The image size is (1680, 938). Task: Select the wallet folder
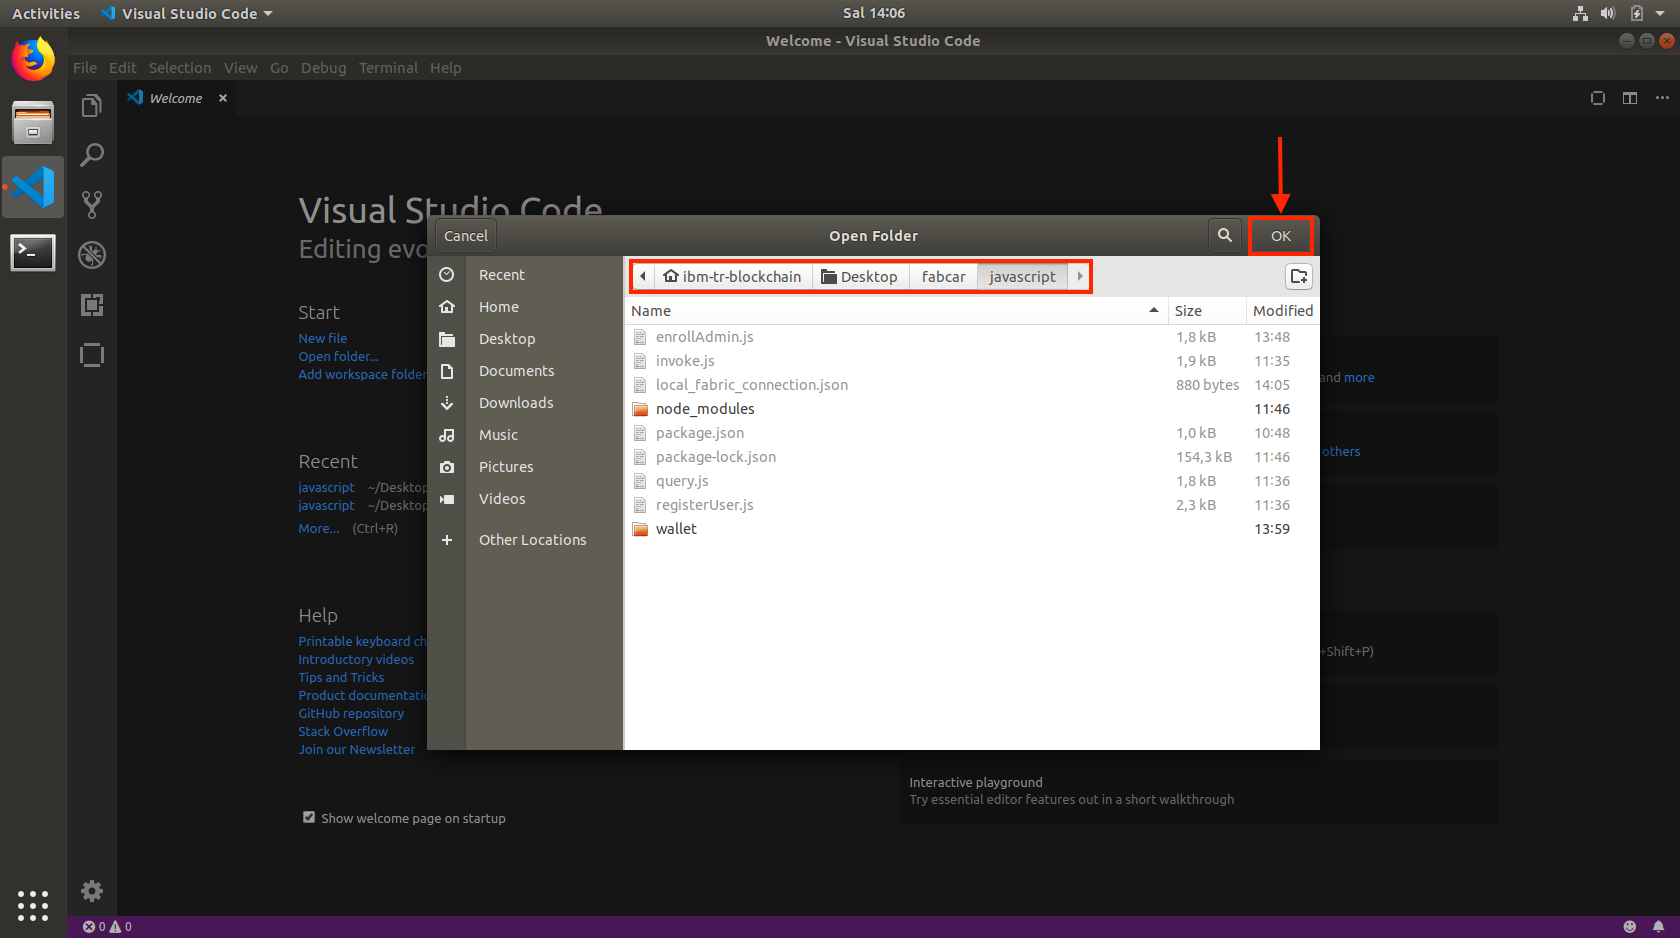(971, 529)
